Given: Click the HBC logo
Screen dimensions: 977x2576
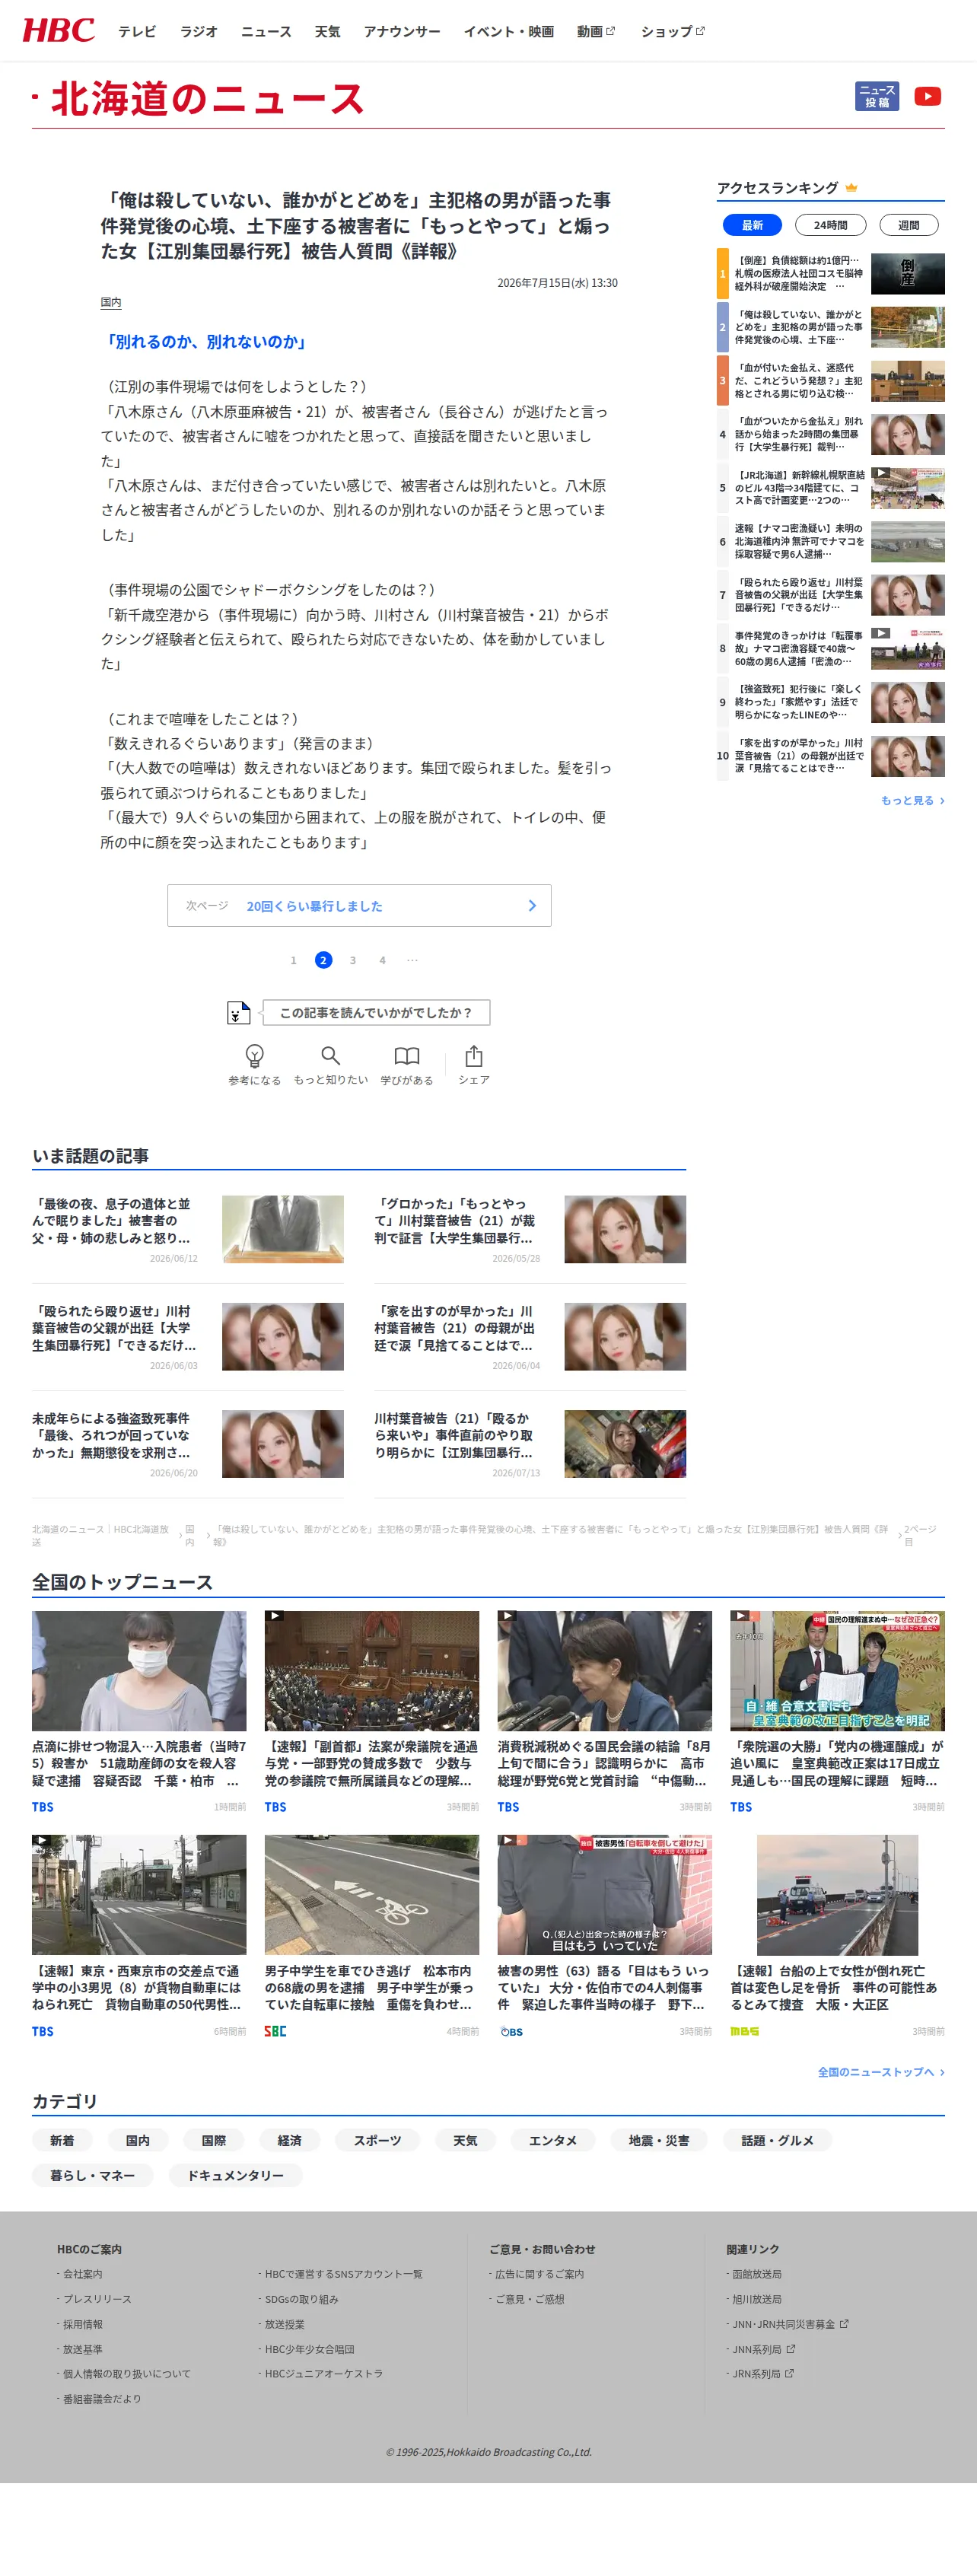Looking at the screenshot, I should [58, 30].
